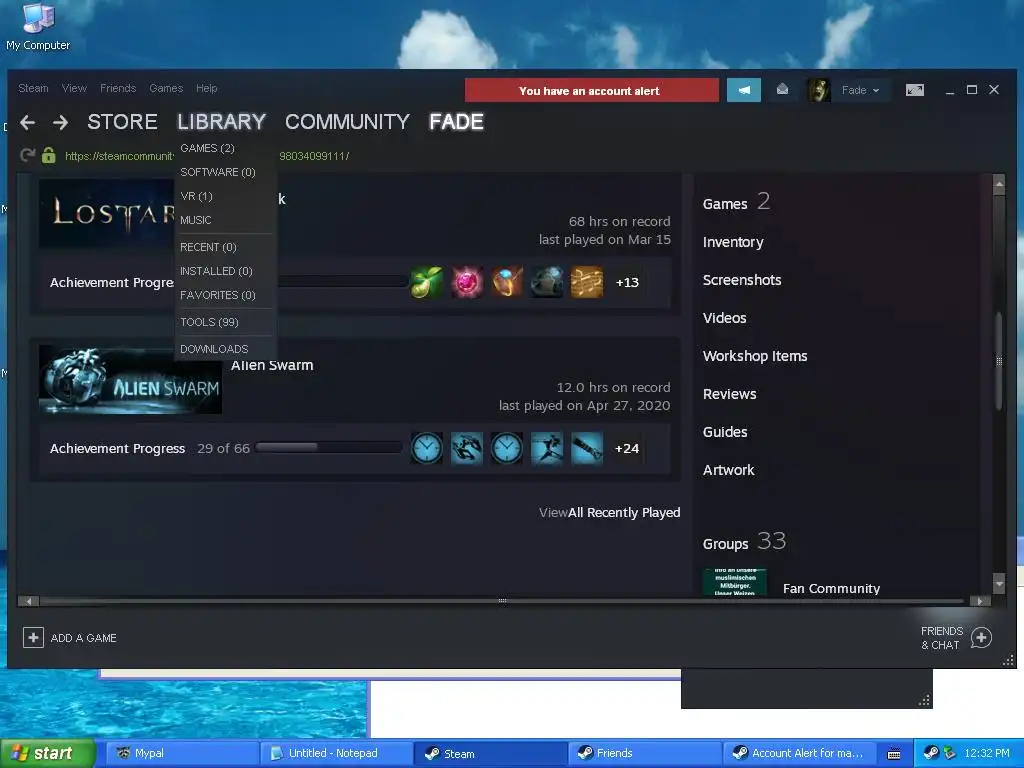Screen dimensions: 1024x768
Task: Click the running figure Alien Swarm achievement
Action: 547,448
